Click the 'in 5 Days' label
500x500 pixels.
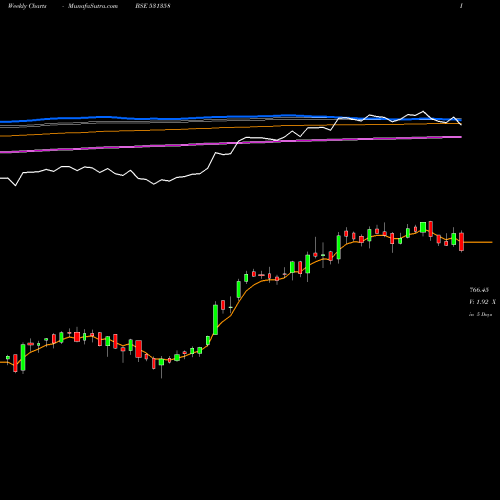click(480, 314)
